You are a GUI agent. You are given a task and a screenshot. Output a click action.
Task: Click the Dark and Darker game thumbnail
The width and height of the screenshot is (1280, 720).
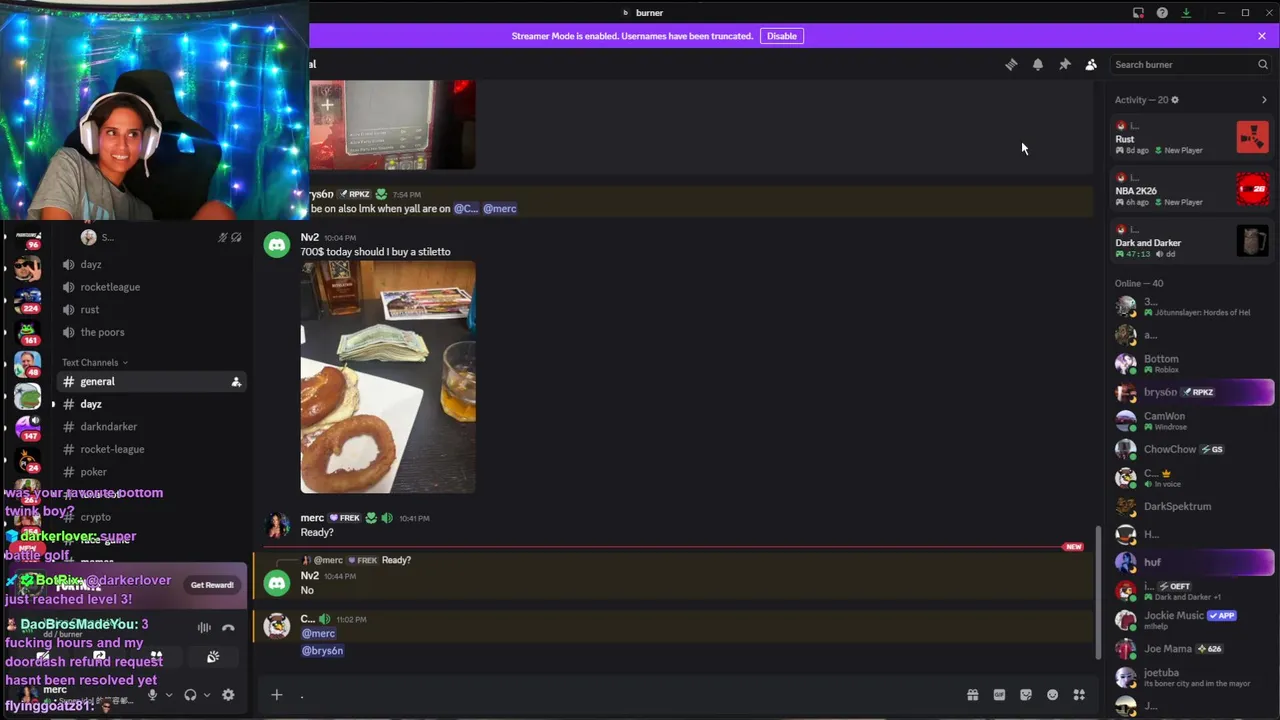point(1252,241)
